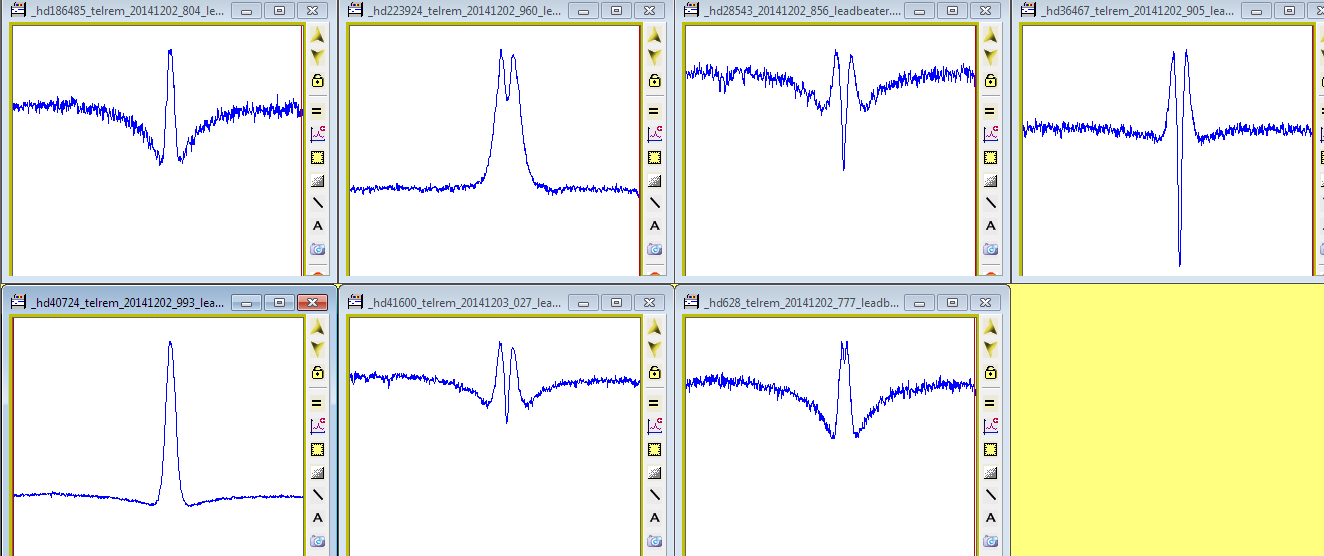Click the down arrow icon in hd223924 window
Image resolution: width=1324 pixels, height=556 pixels.
[654, 56]
